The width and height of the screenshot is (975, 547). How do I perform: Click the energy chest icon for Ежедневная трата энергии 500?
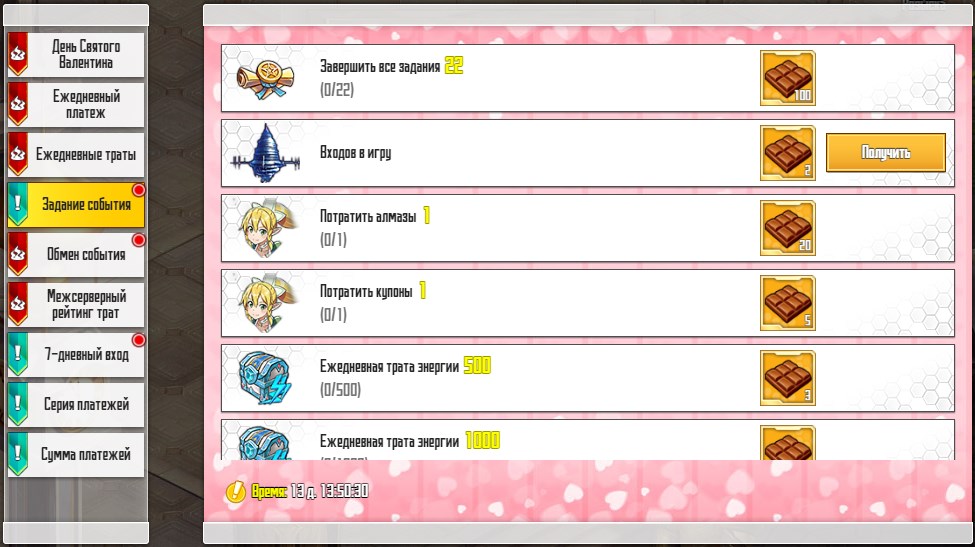[266, 378]
